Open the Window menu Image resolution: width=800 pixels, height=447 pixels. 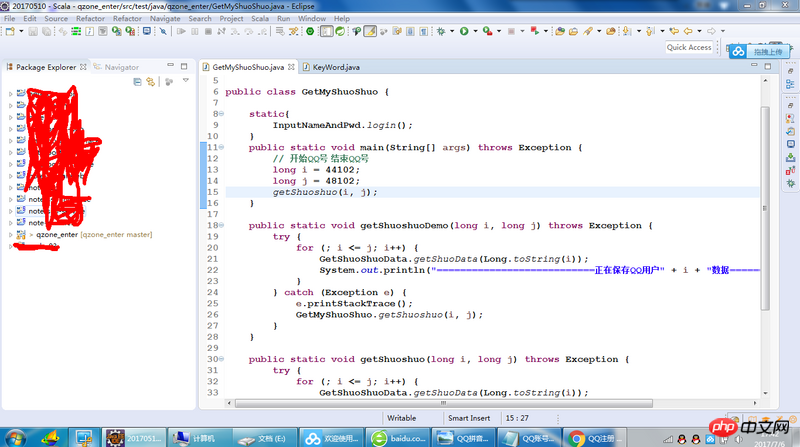pos(312,18)
